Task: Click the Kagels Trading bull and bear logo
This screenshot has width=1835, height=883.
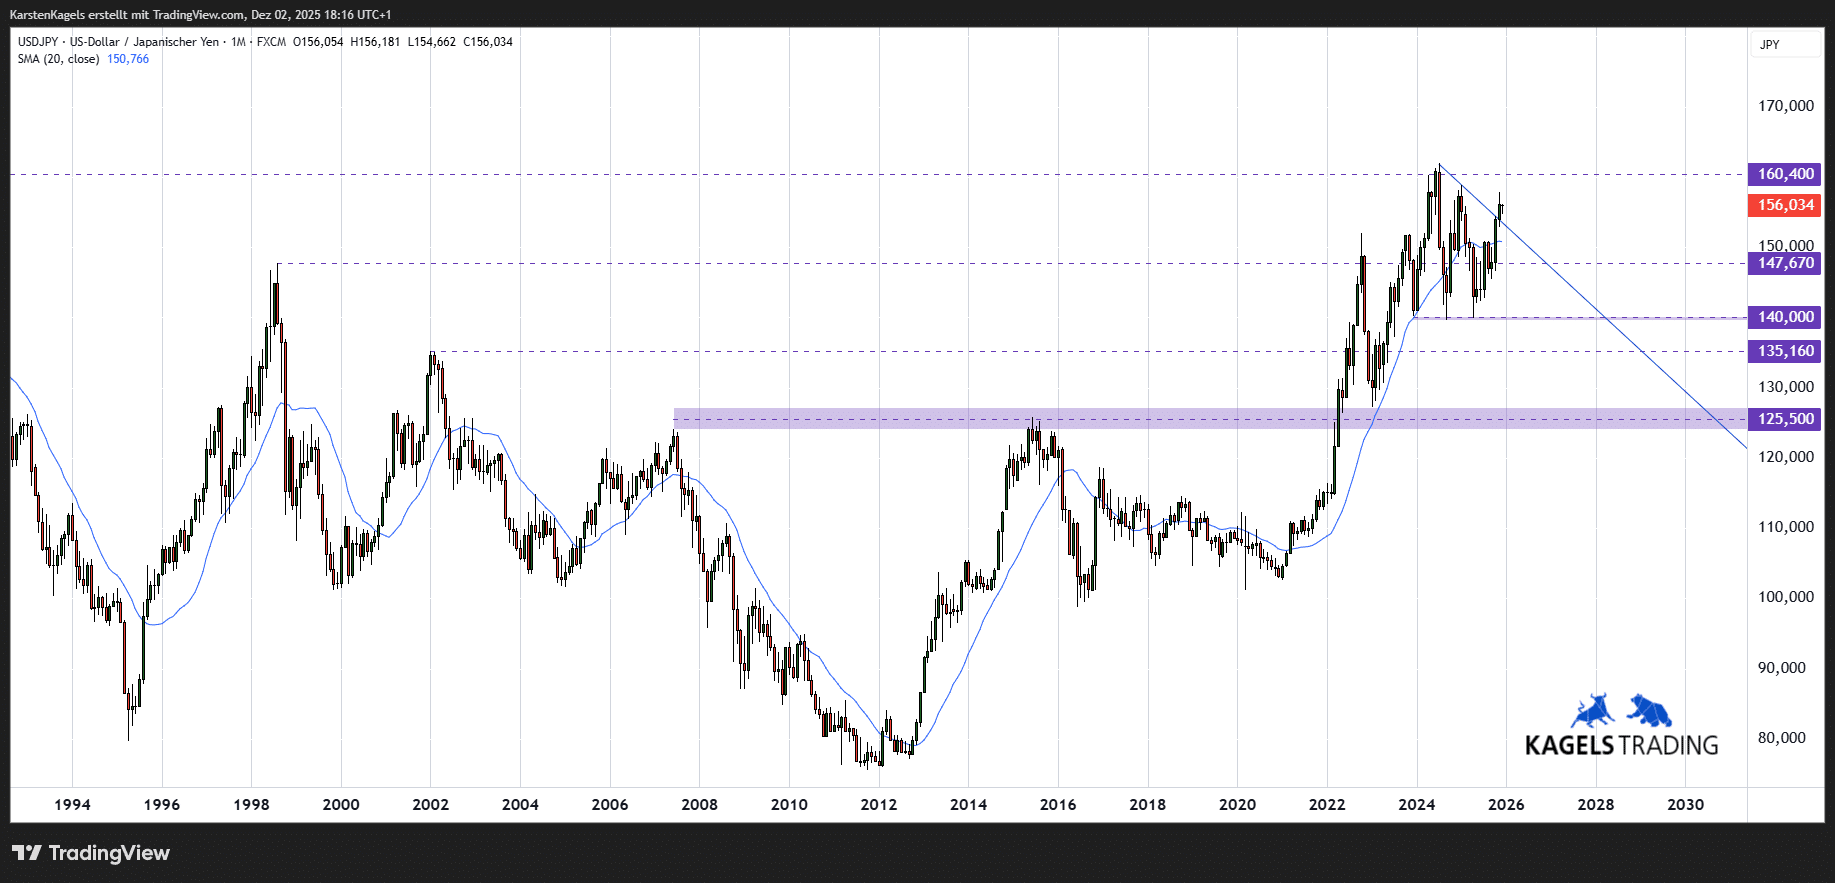Action: click(1621, 727)
